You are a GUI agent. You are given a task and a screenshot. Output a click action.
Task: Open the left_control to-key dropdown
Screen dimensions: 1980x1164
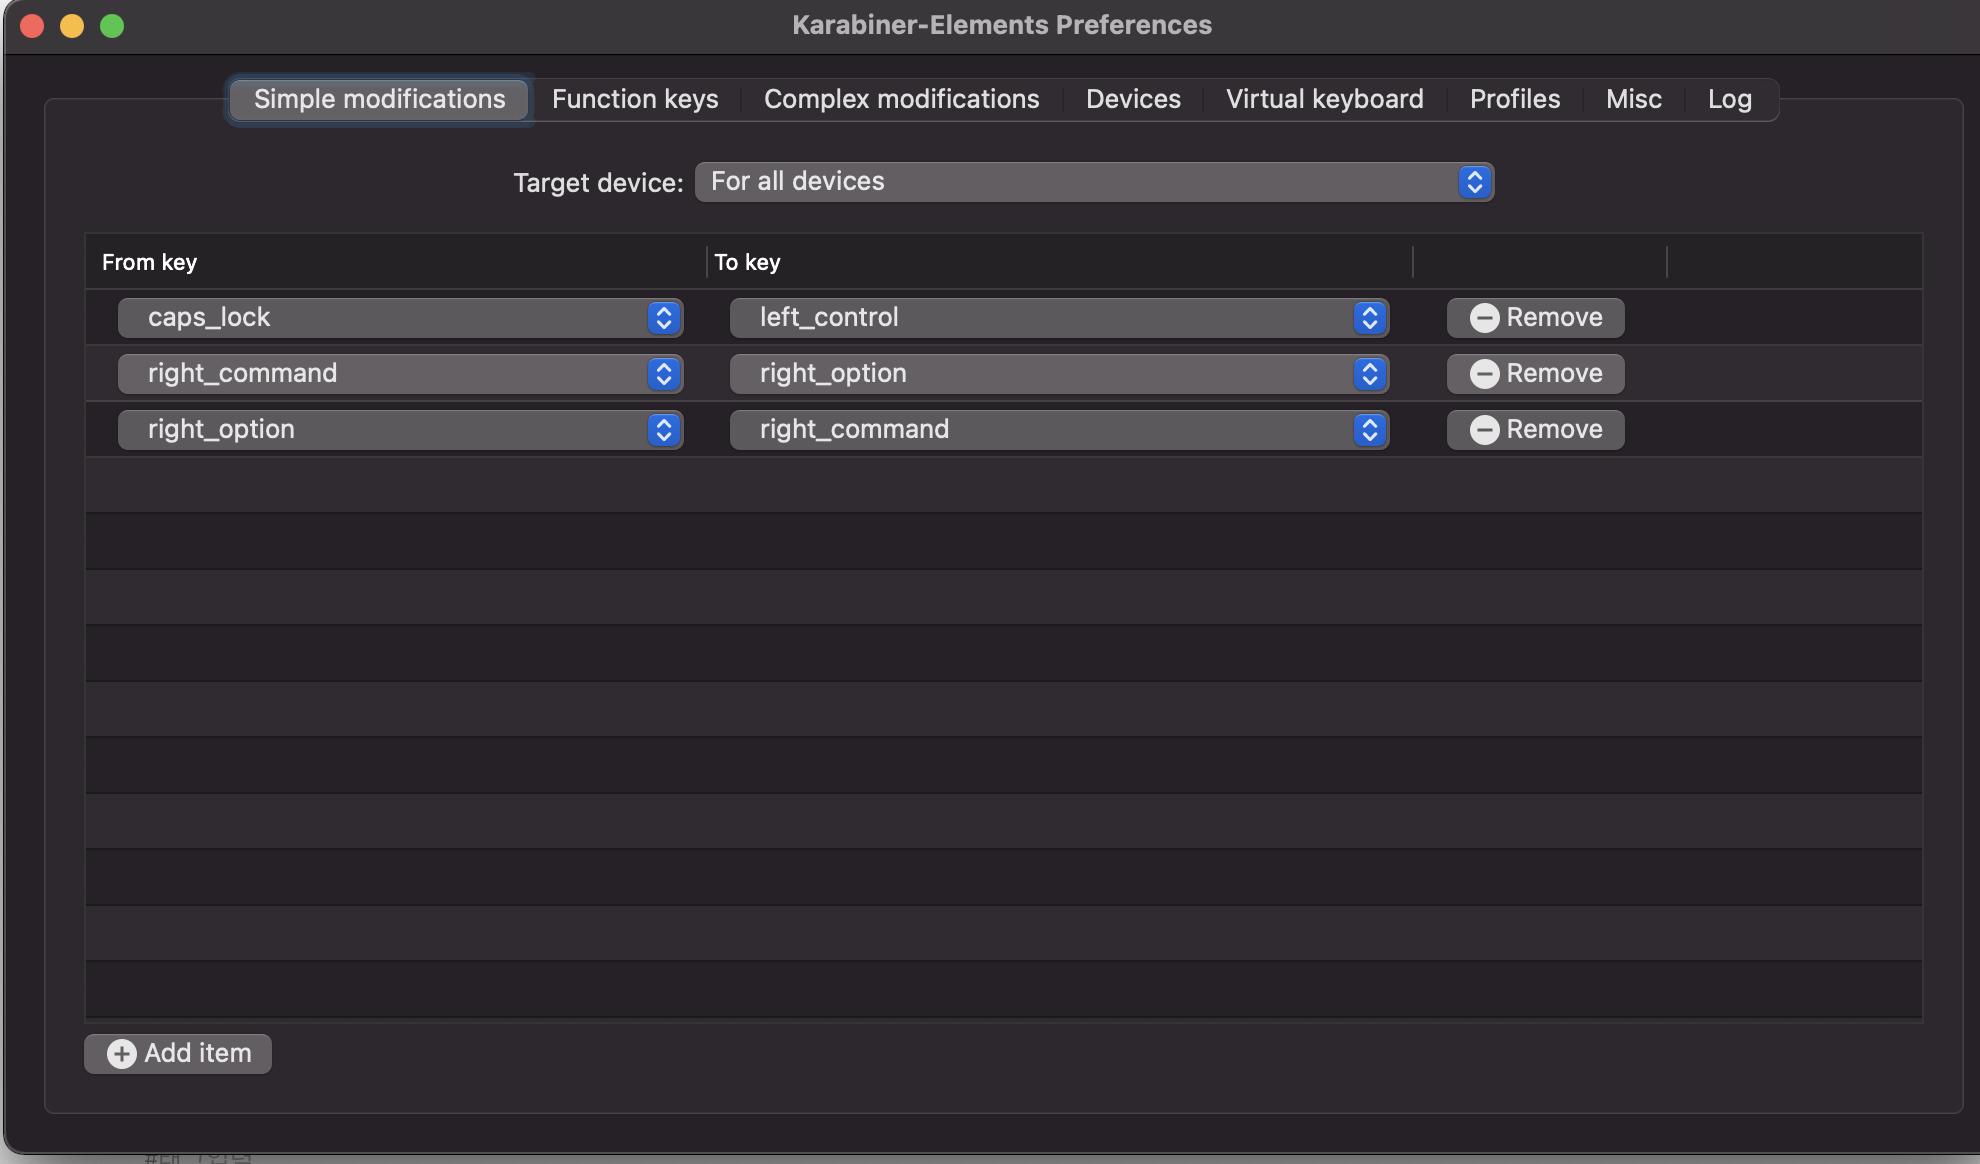point(1058,318)
